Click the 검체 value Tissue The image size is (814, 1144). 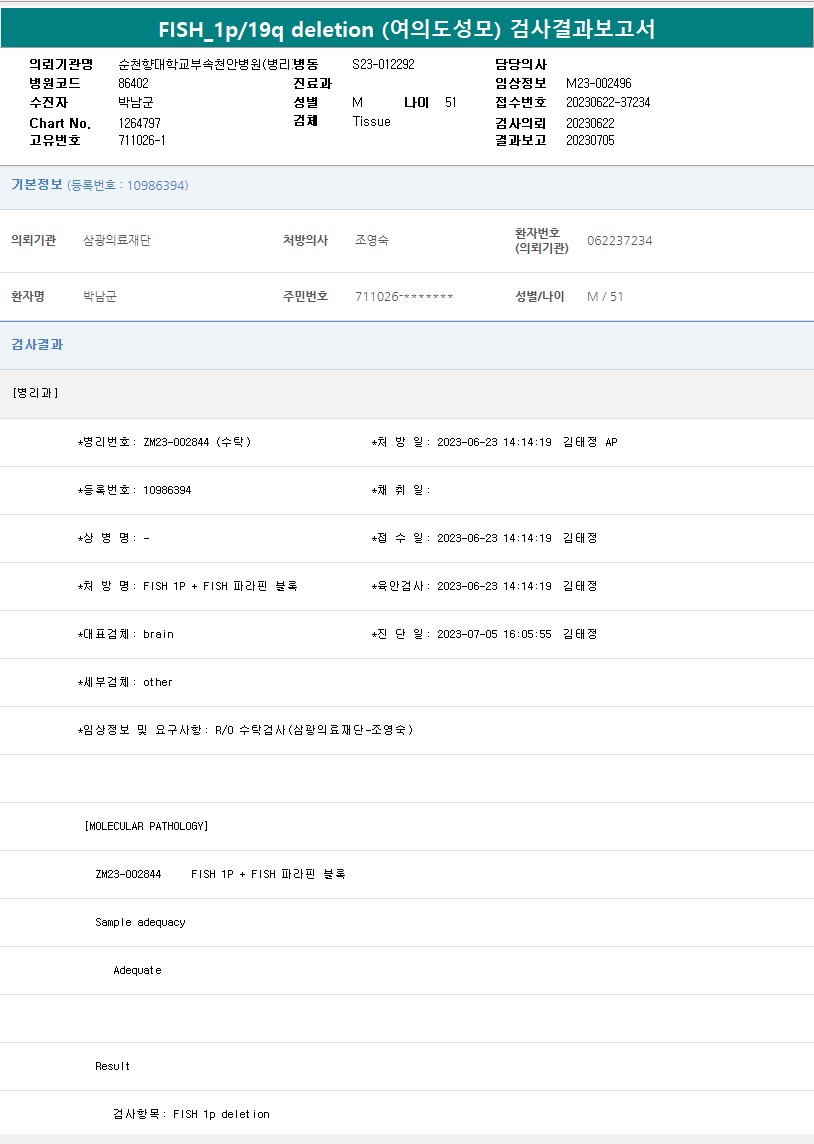point(371,122)
